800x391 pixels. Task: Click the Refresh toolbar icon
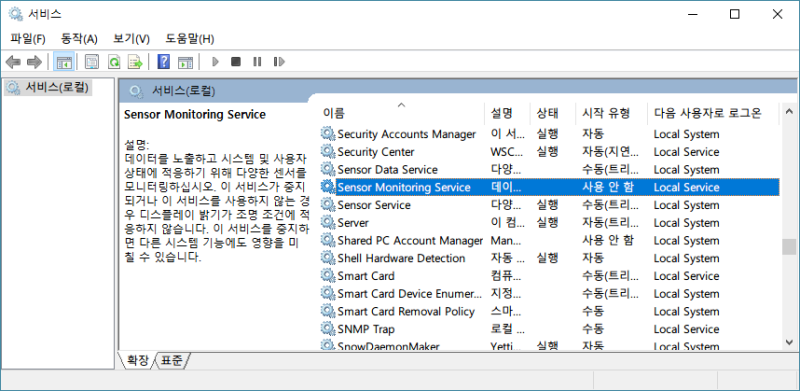point(113,62)
